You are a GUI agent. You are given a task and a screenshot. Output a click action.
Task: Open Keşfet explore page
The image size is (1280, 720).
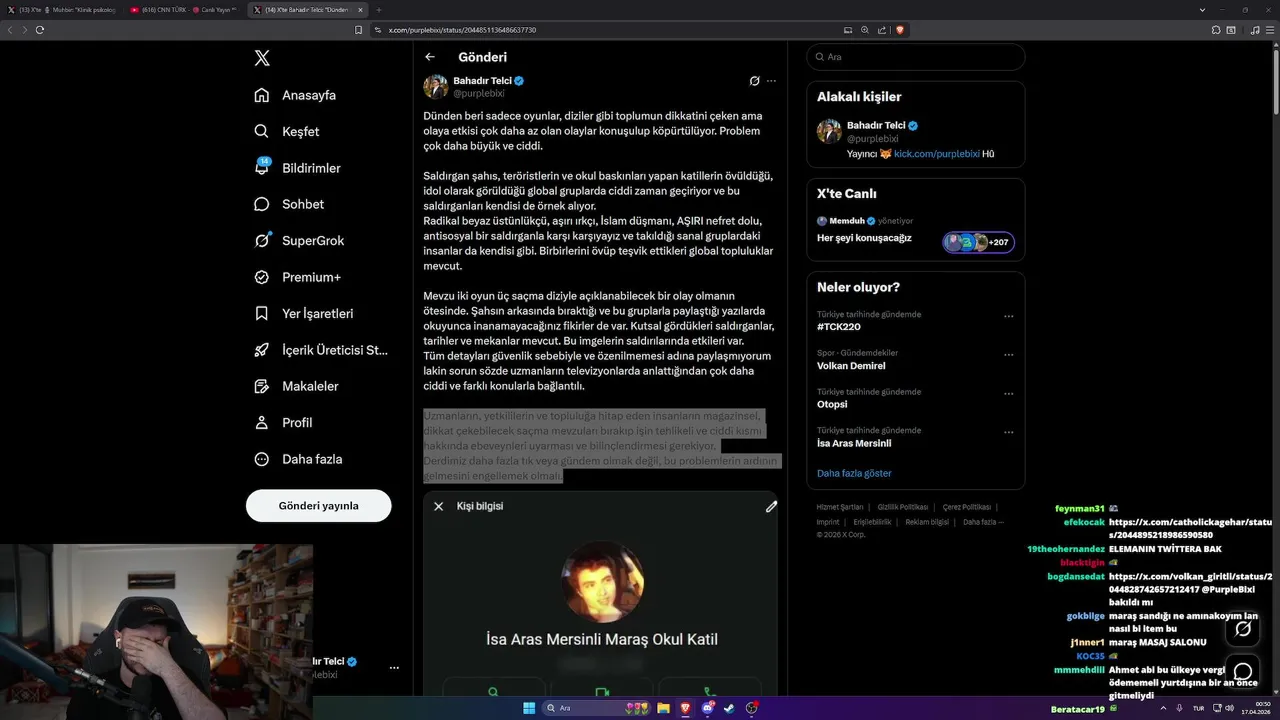pos(287,131)
